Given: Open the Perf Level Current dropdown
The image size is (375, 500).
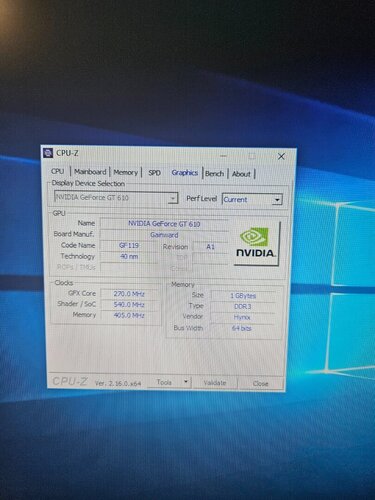Looking at the screenshot, I should (x=252, y=200).
